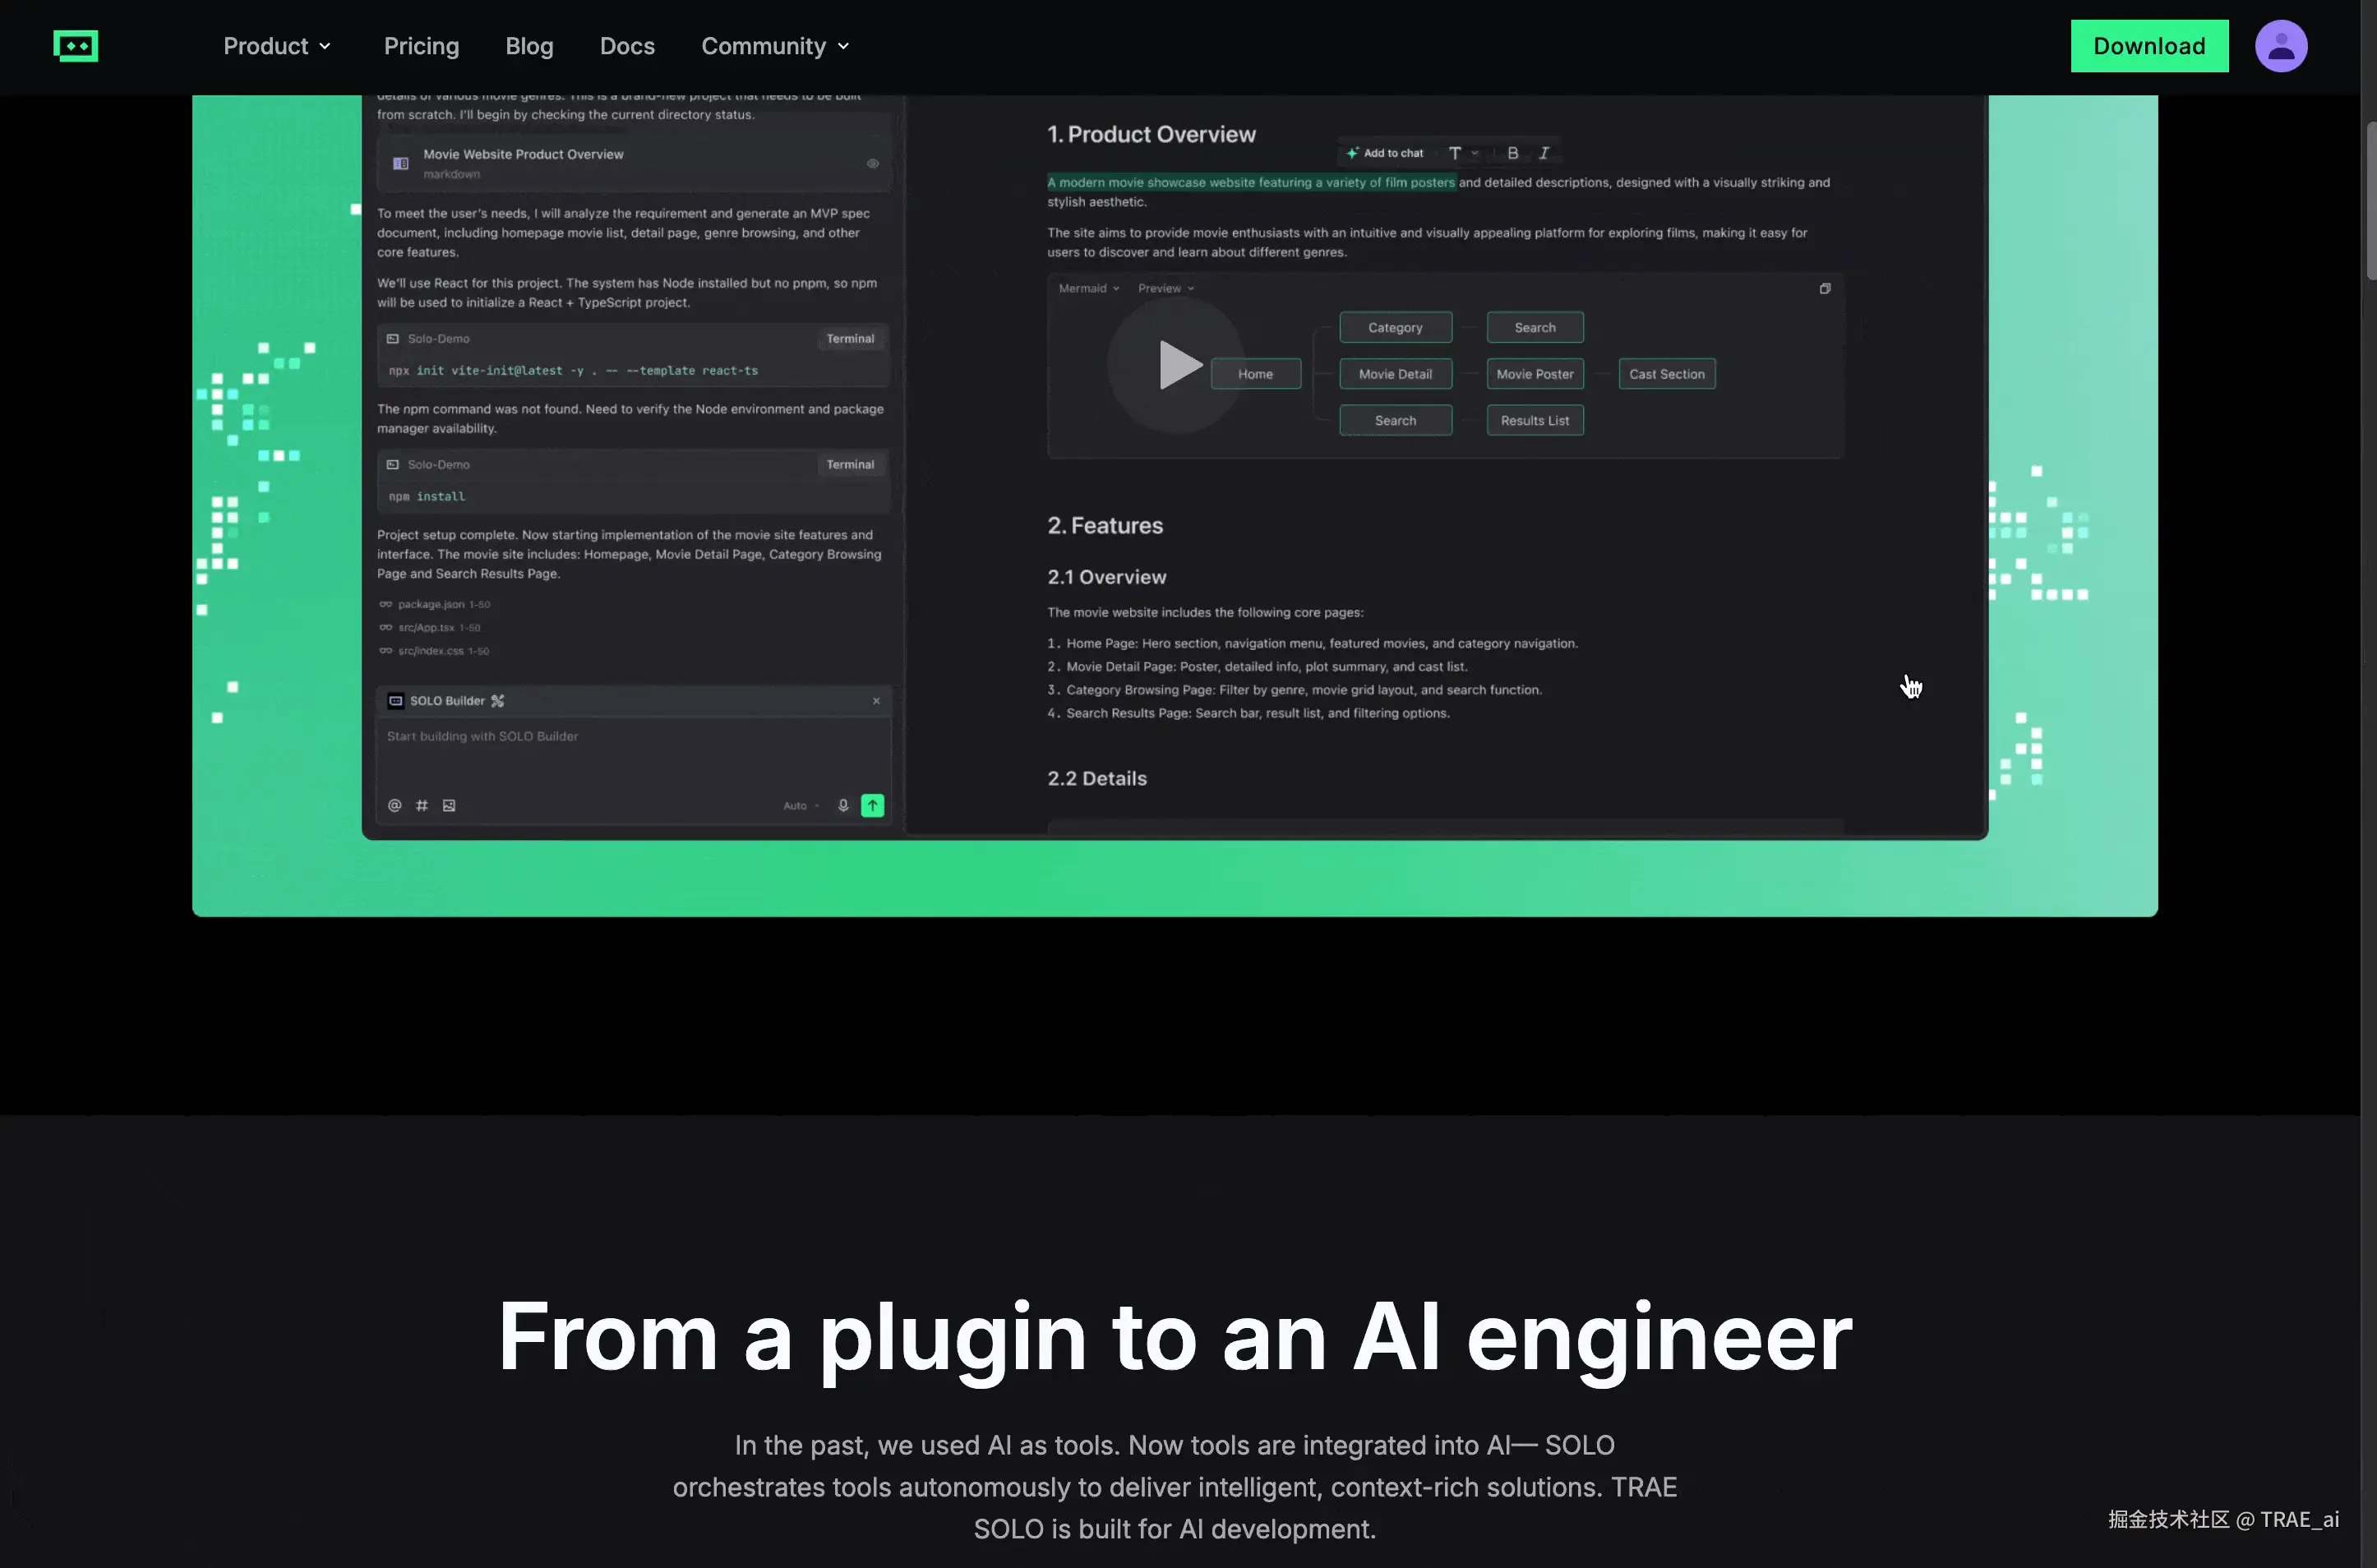Click the green send arrow button

872,806
